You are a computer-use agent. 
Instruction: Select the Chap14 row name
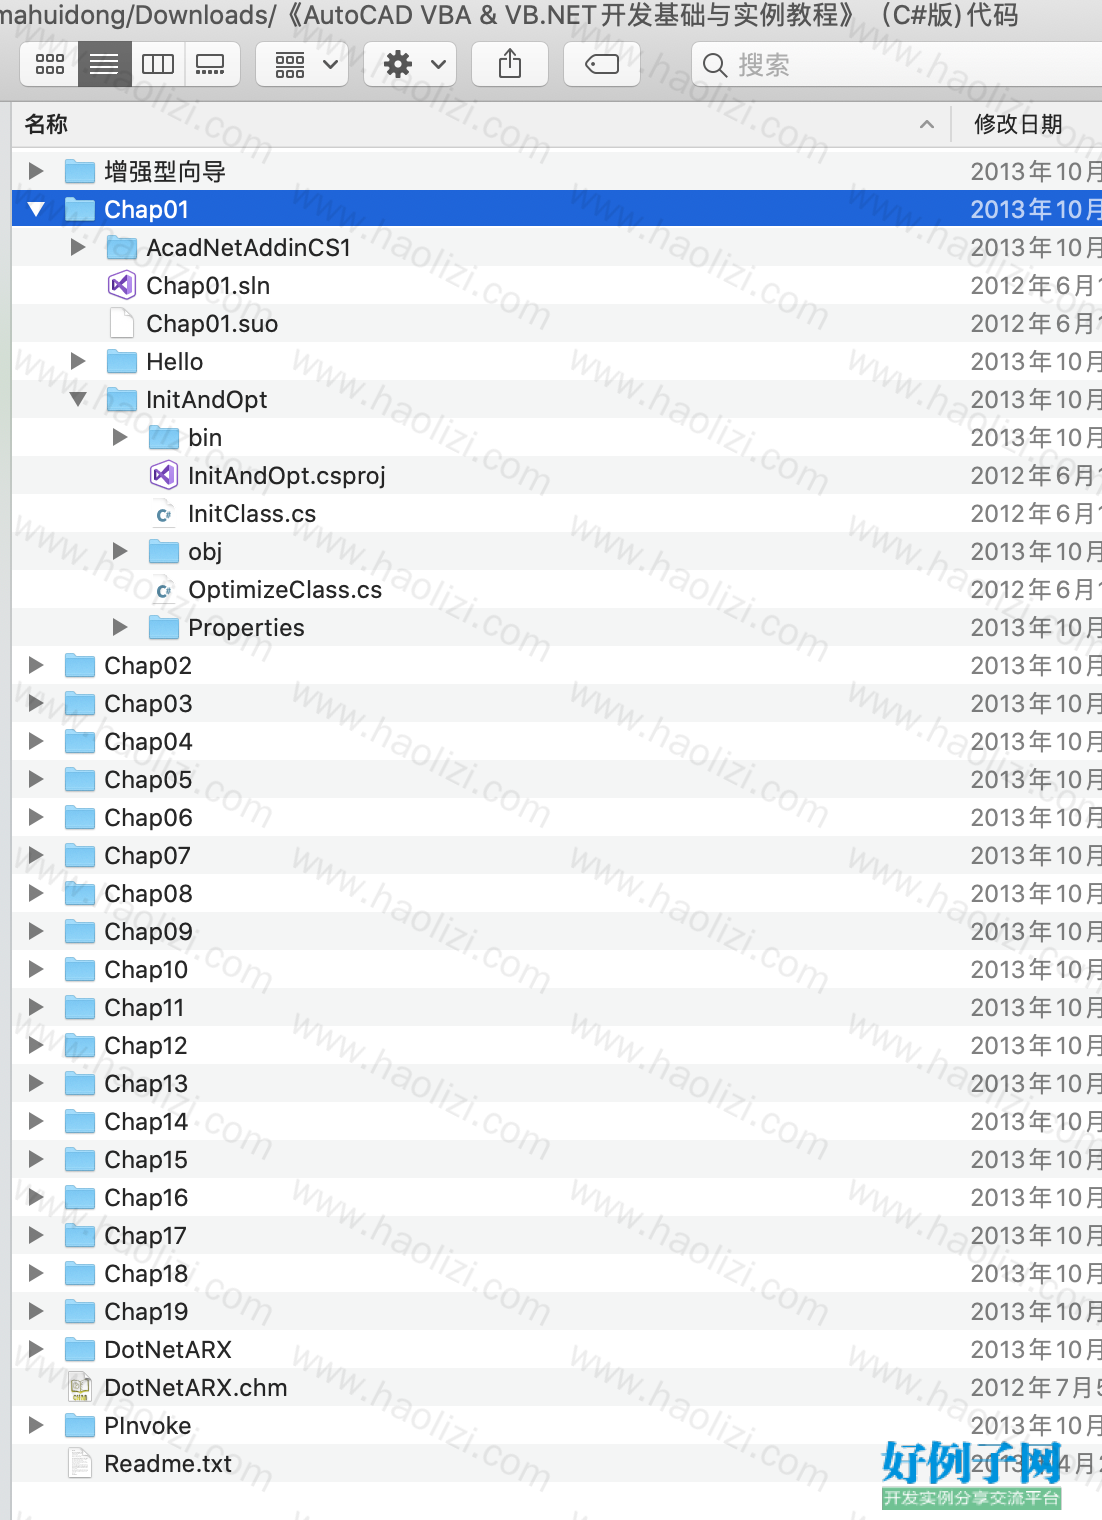(x=146, y=1122)
